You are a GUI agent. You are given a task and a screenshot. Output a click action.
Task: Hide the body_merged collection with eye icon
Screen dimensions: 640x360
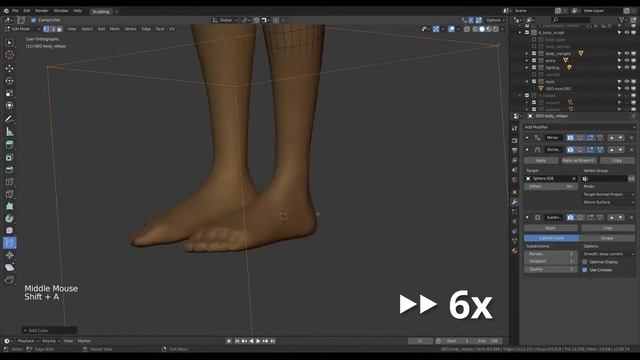pos(627,53)
